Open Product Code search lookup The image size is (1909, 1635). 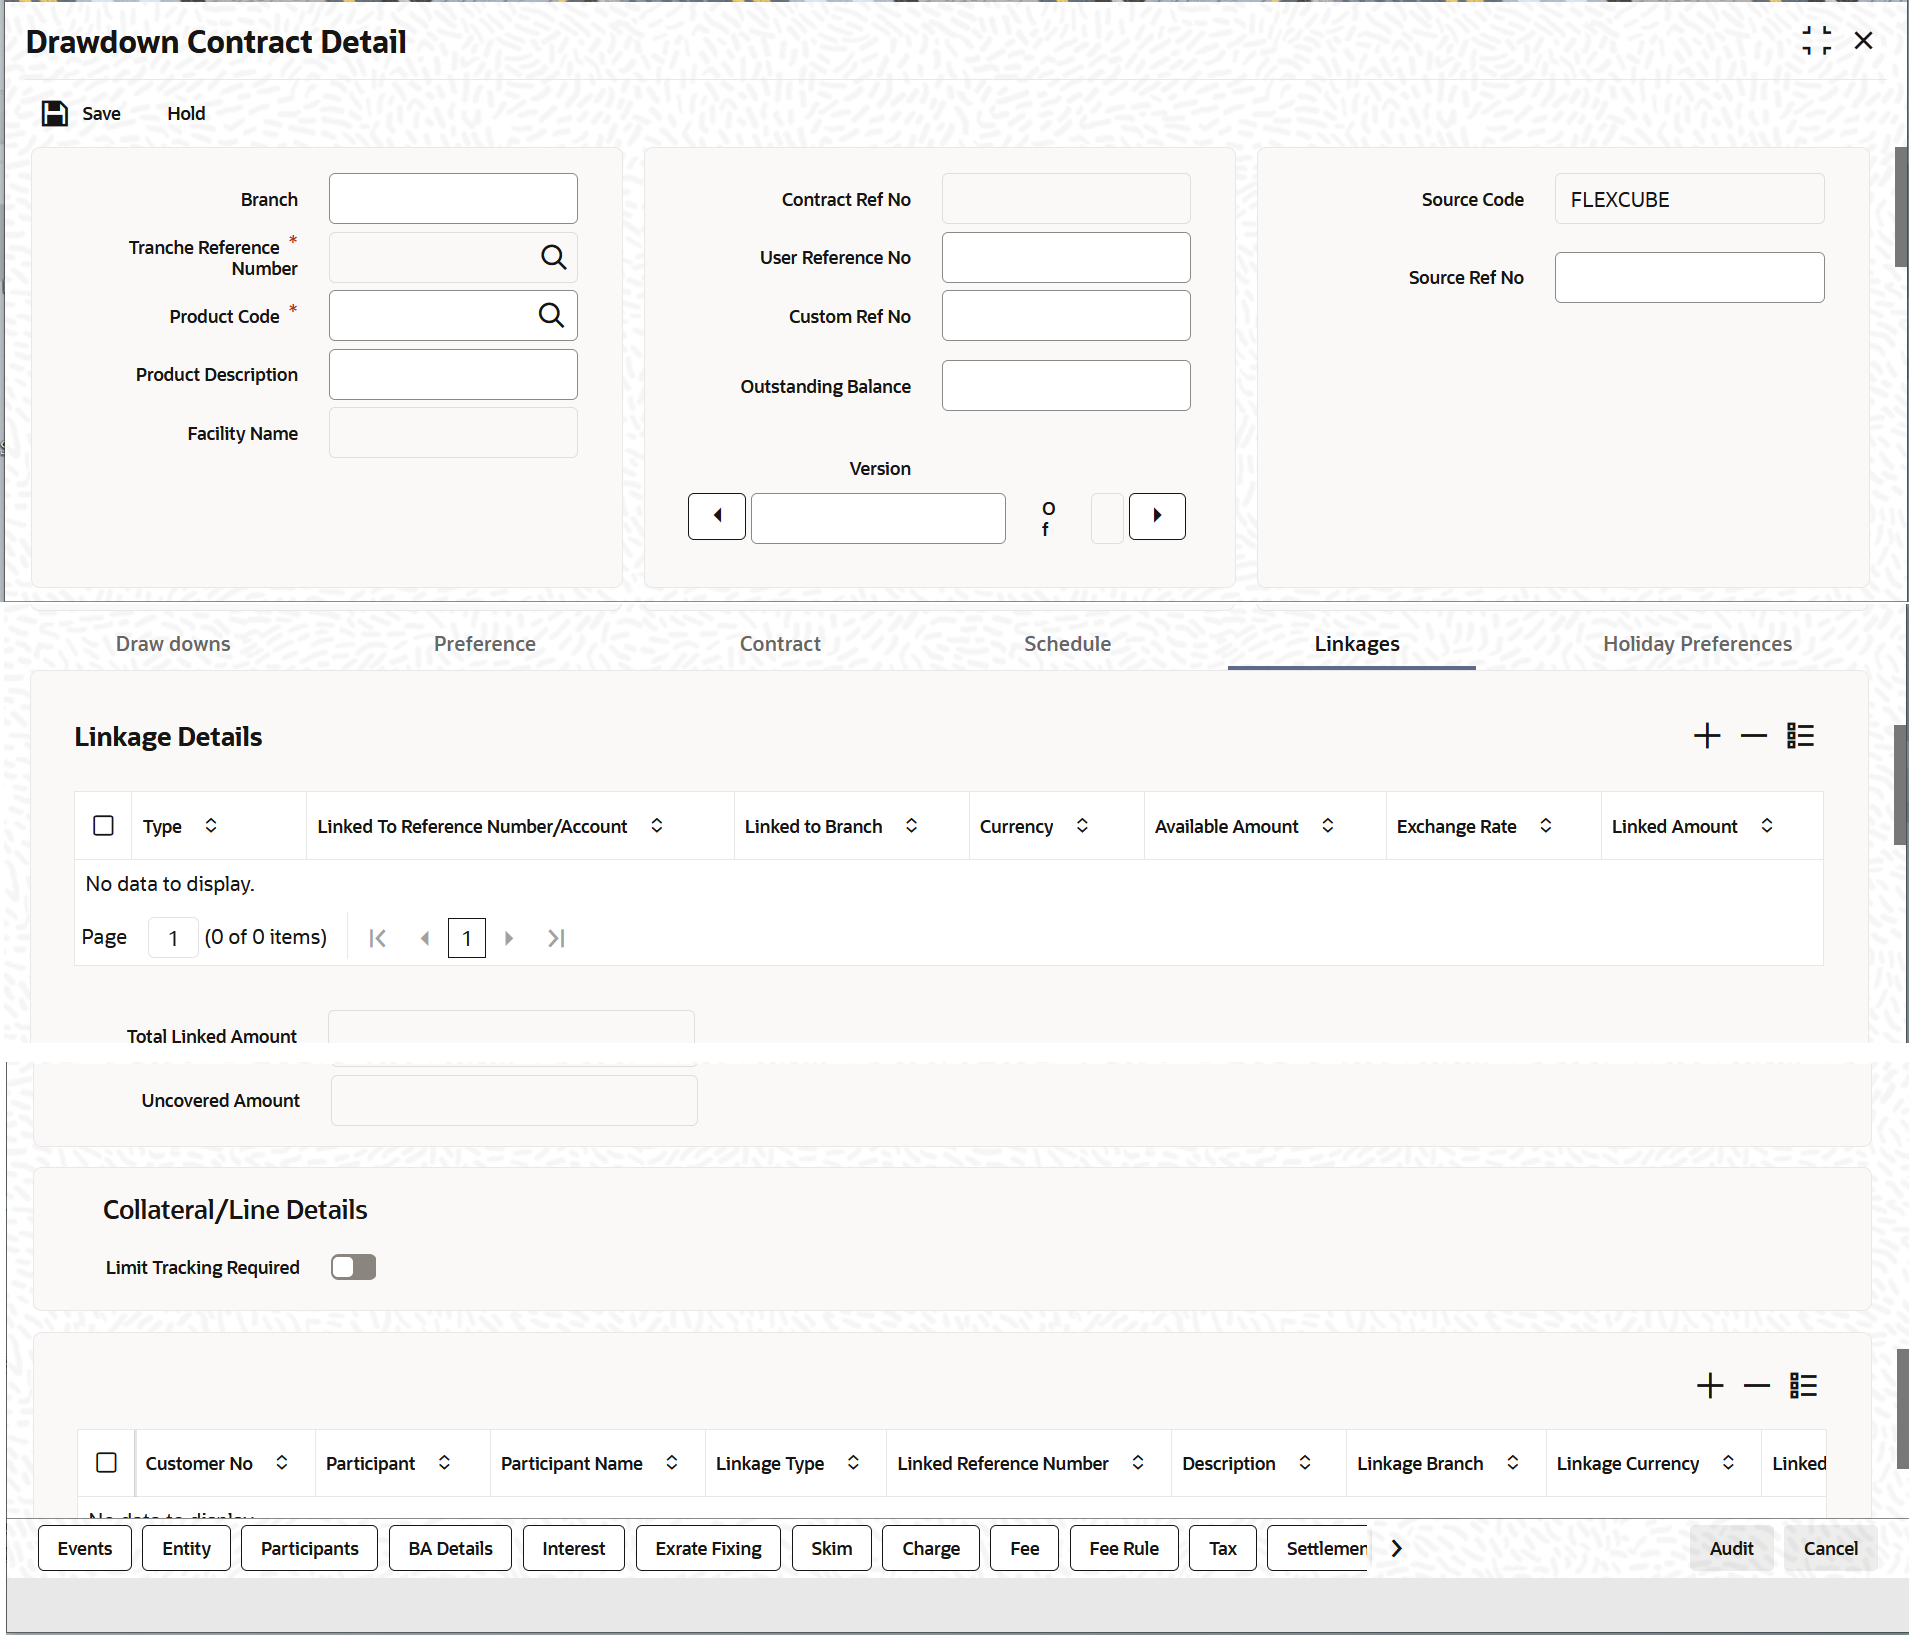(x=551, y=315)
